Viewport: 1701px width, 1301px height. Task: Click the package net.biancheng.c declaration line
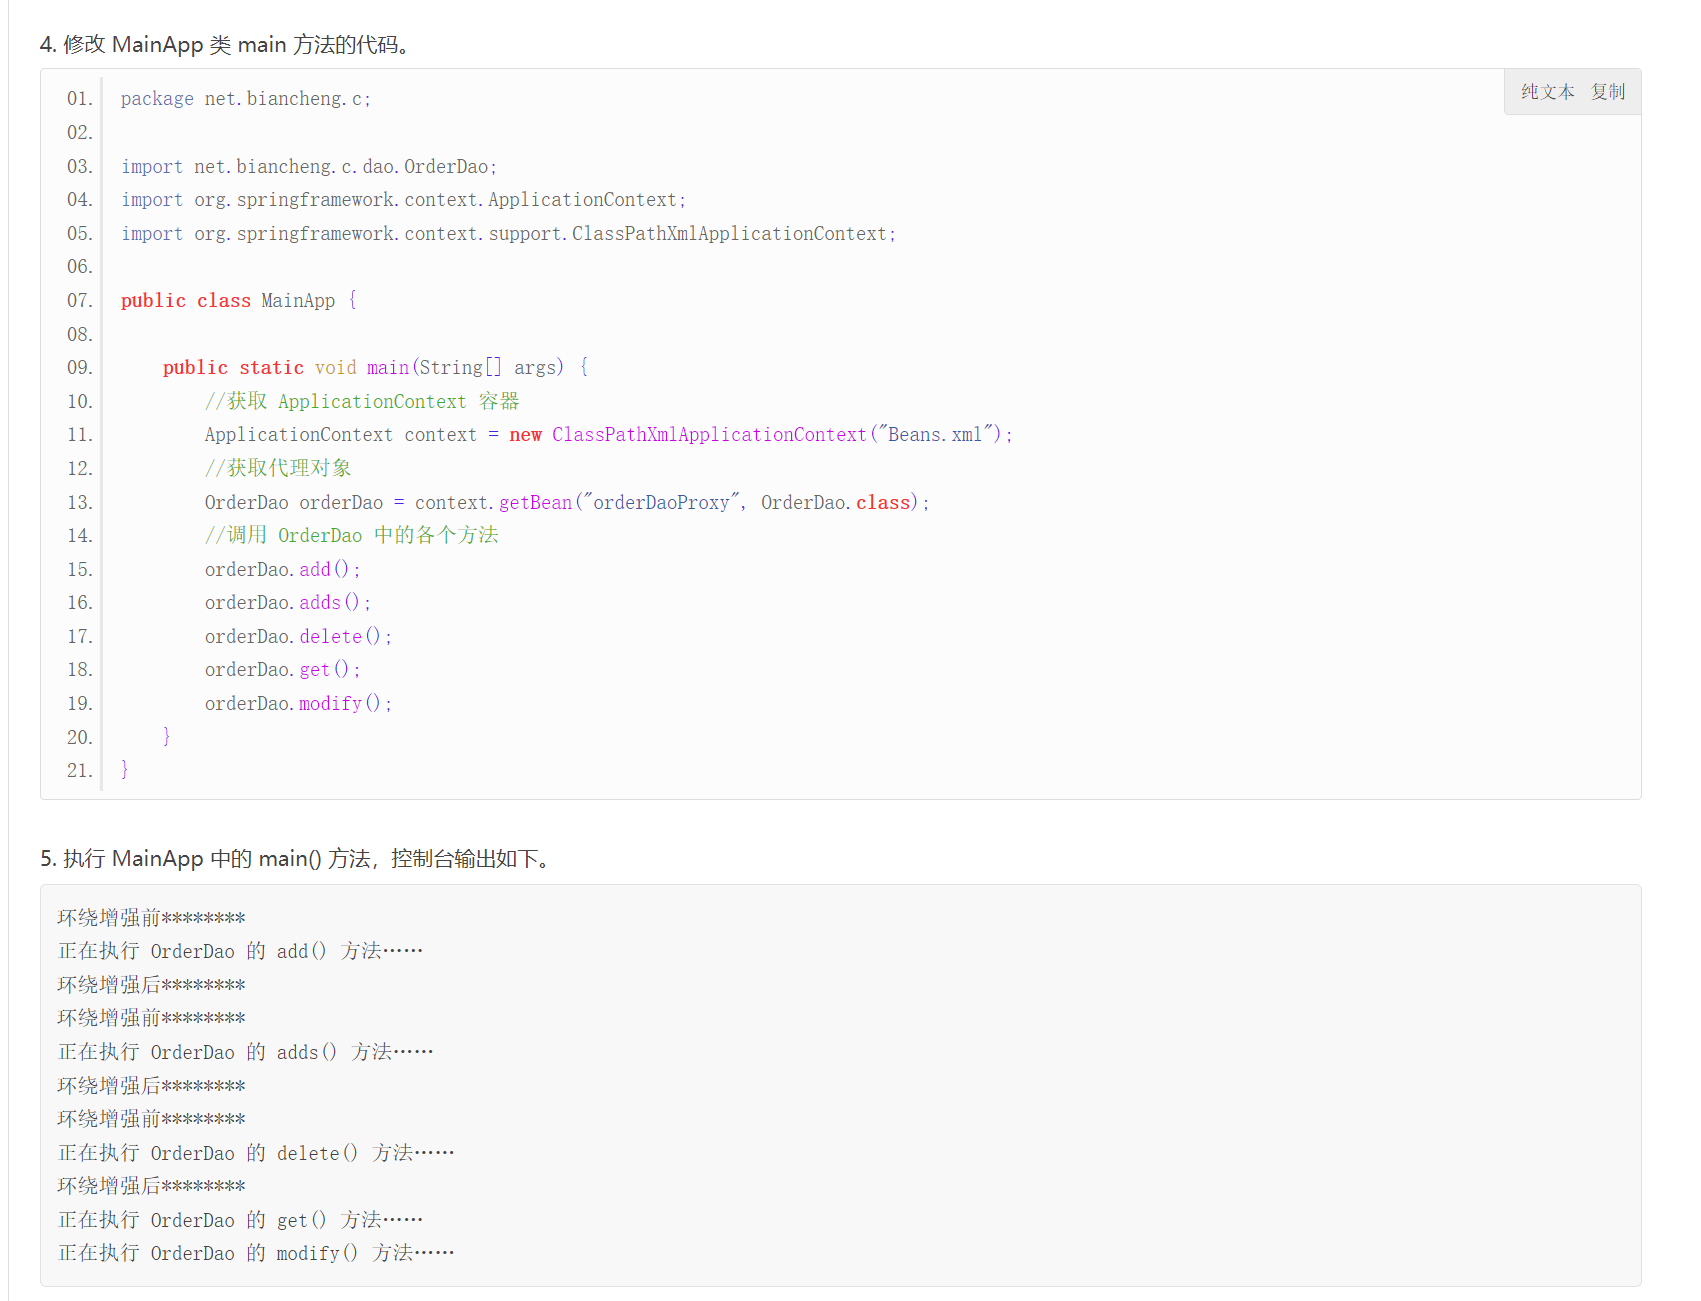pyautogui.click(x=246, y=99)
